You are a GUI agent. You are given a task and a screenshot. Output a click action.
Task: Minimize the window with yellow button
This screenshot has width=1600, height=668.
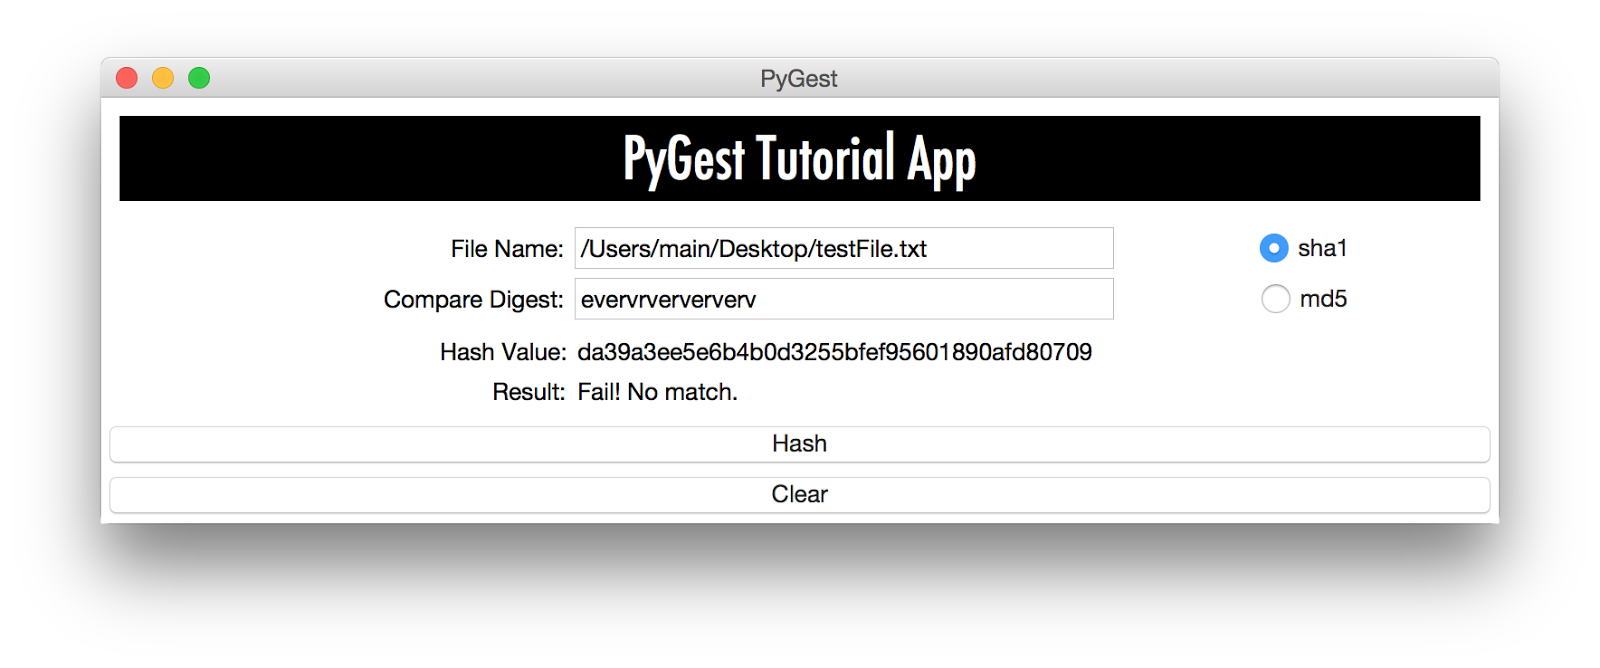click(163, 78)
